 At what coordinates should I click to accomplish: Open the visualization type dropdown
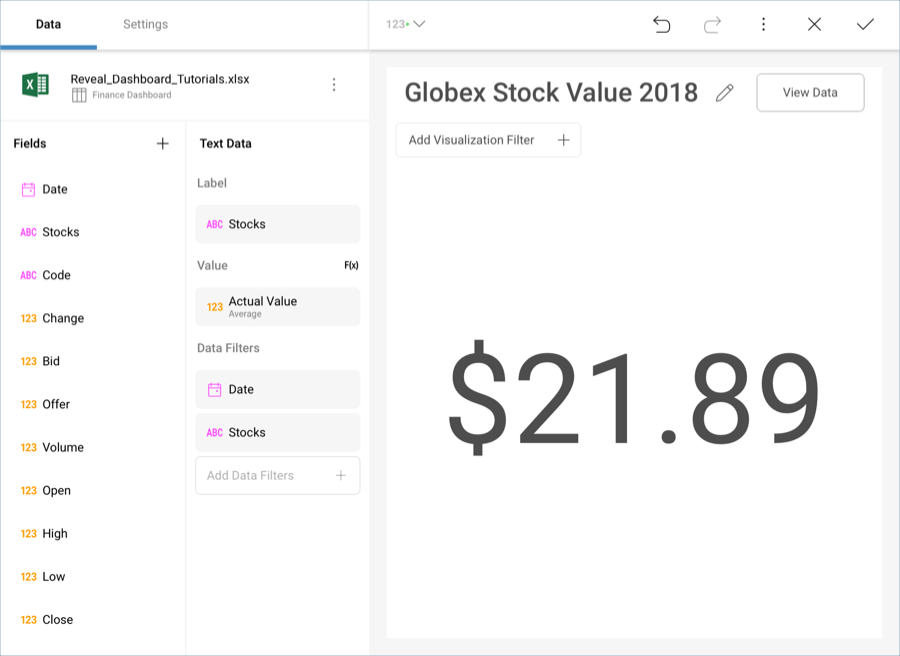[405, 24]
